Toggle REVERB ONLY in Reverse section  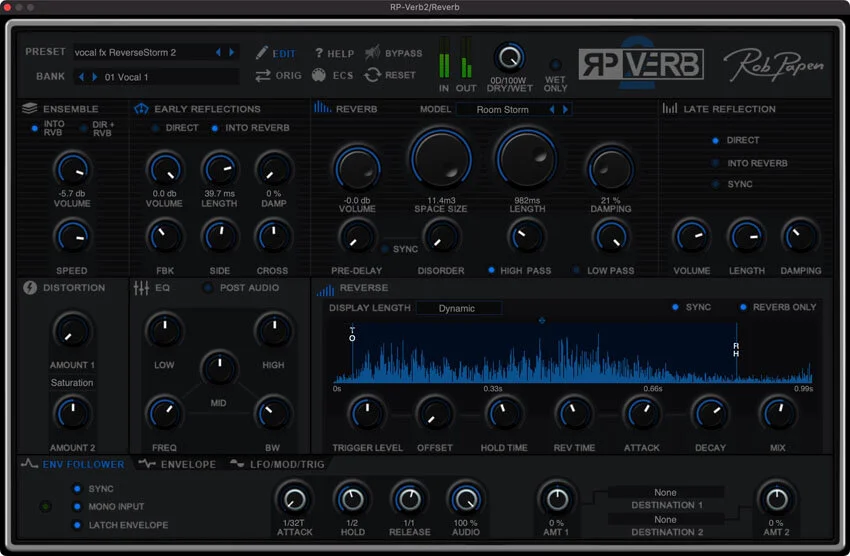(x=743, y=307)
